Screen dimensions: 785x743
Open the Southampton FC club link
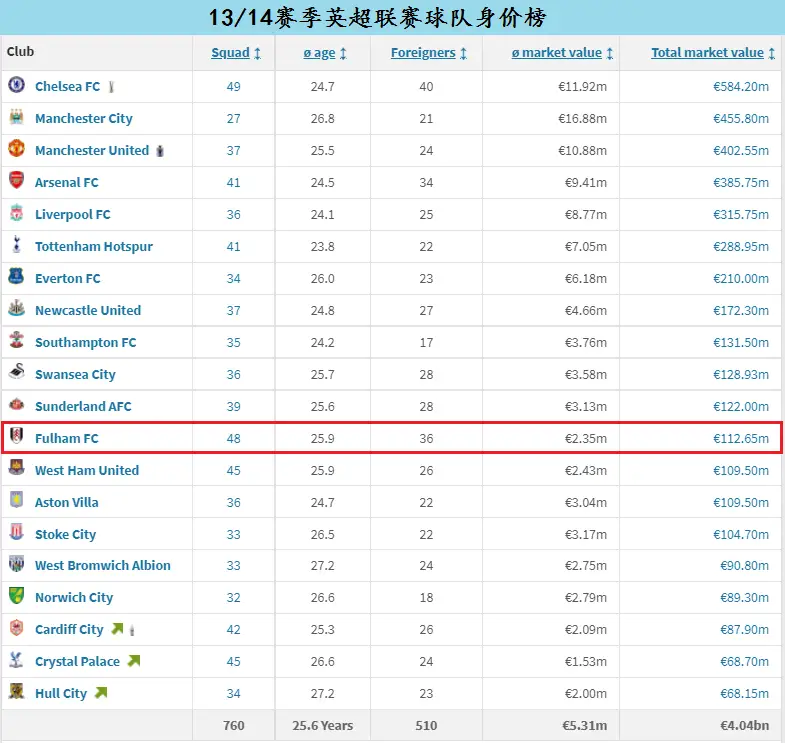[86, 342]
